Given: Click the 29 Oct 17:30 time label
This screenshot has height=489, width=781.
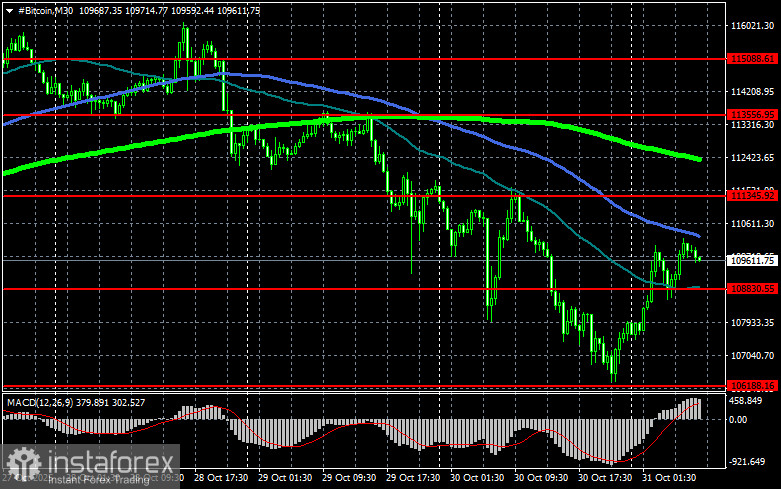Looking at the screenshot, I should tap(413, 477).
